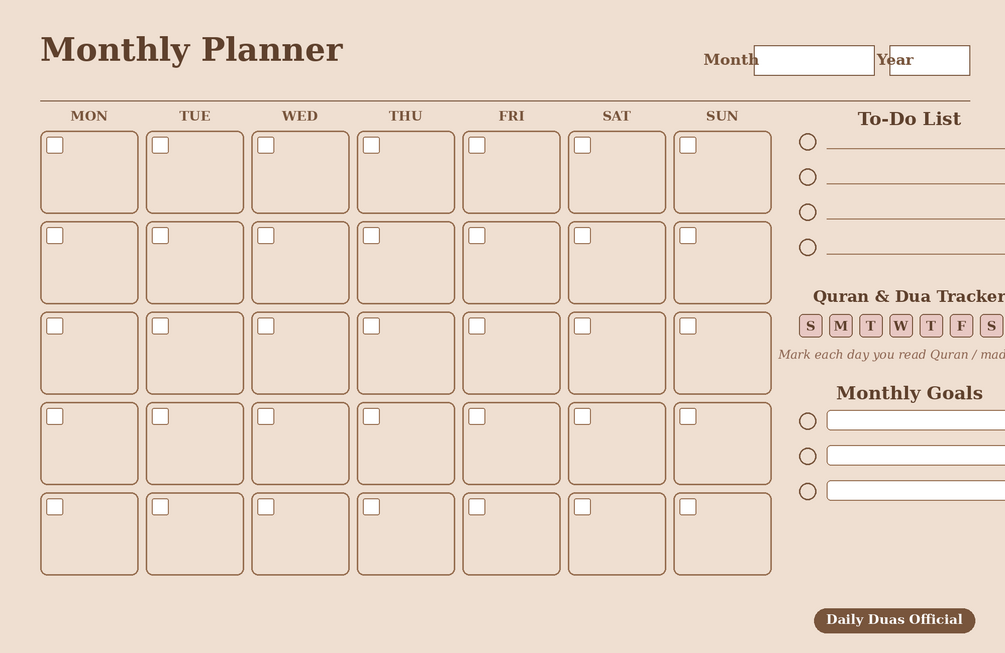
Task: Check the first Monday cell checkbox
Action: click(x=55, y=145)
